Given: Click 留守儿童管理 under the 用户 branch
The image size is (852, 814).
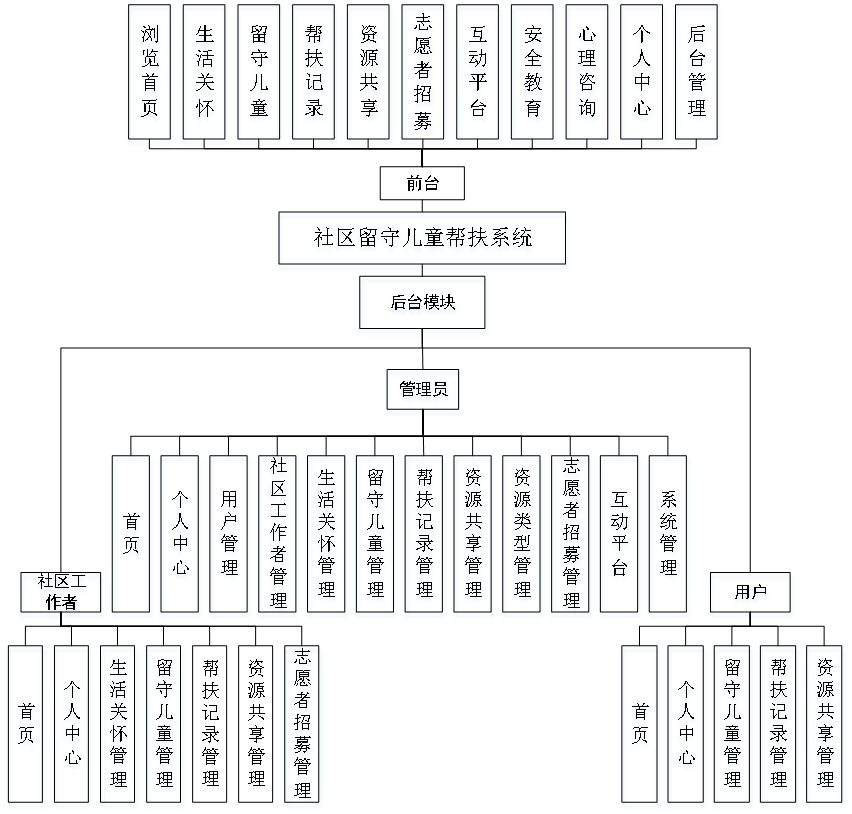Looking at the screenshot, I should (x=732, y=724).
